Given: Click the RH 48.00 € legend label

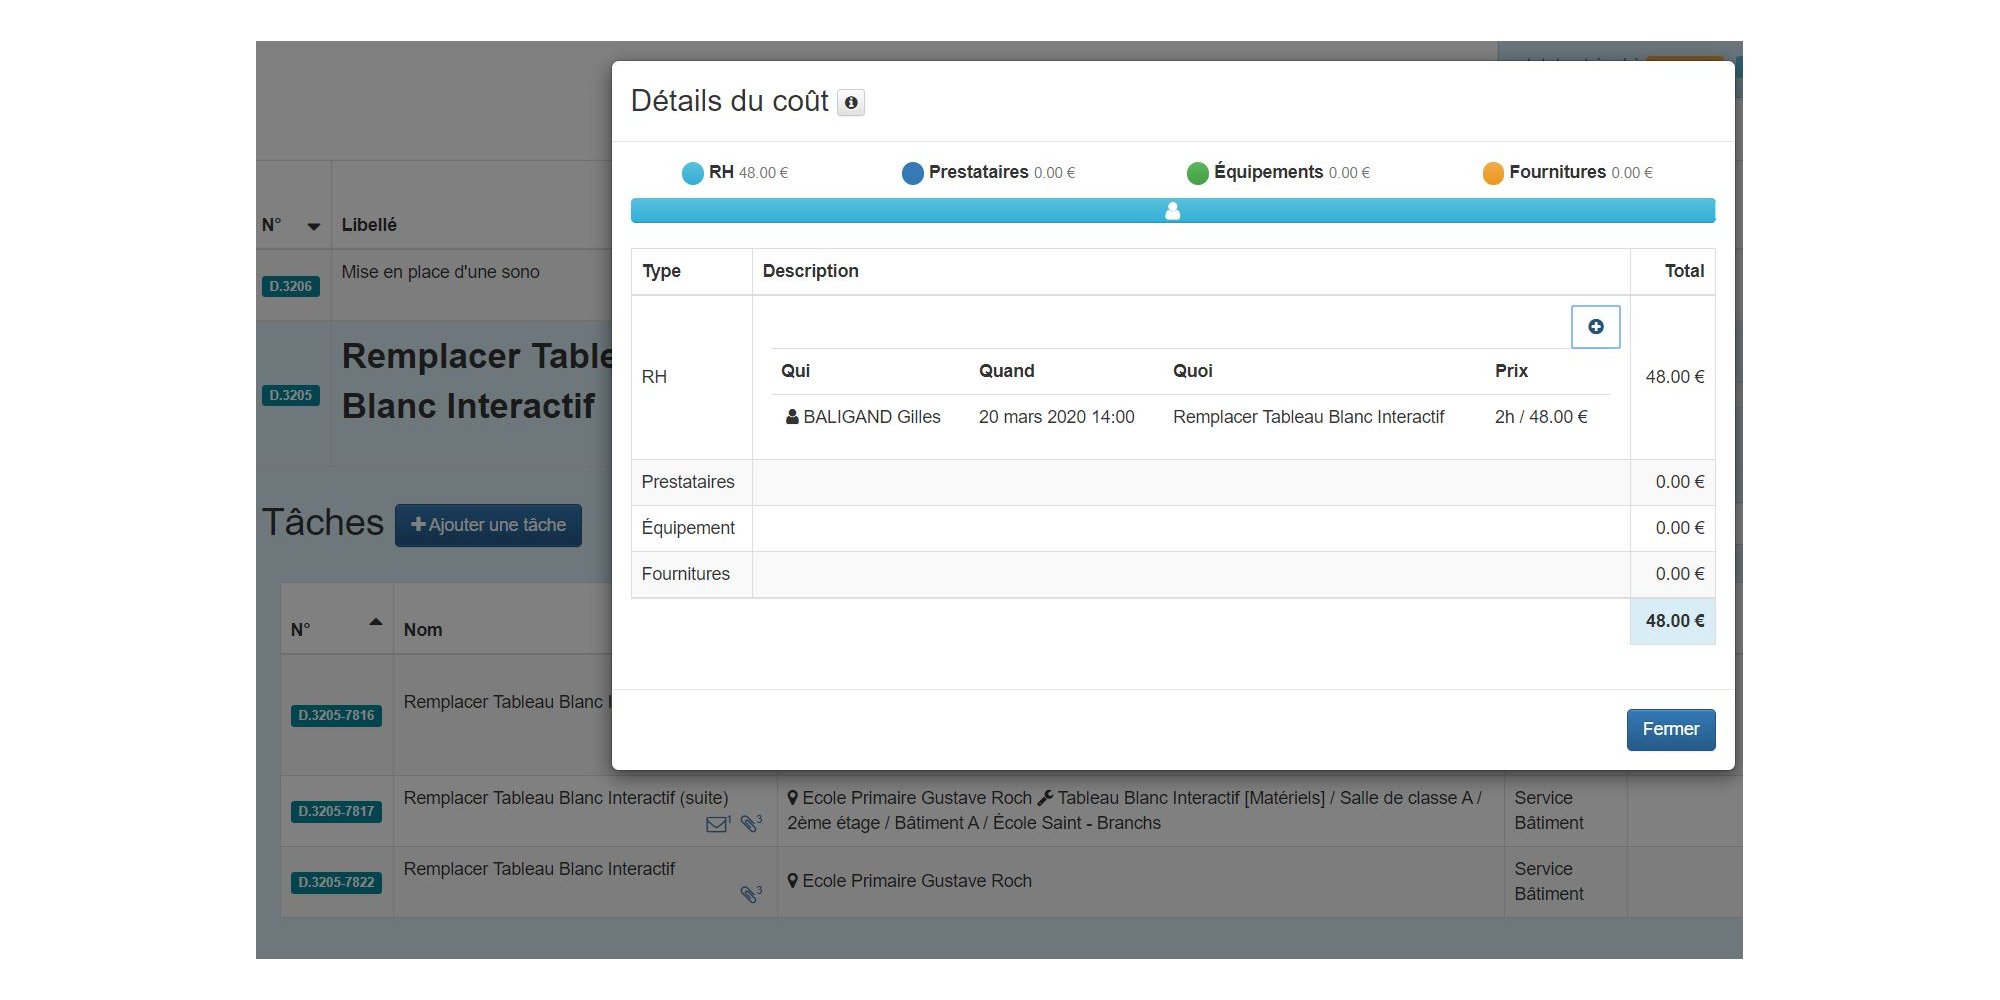Looking at the screenshot, I should point(748,172).
